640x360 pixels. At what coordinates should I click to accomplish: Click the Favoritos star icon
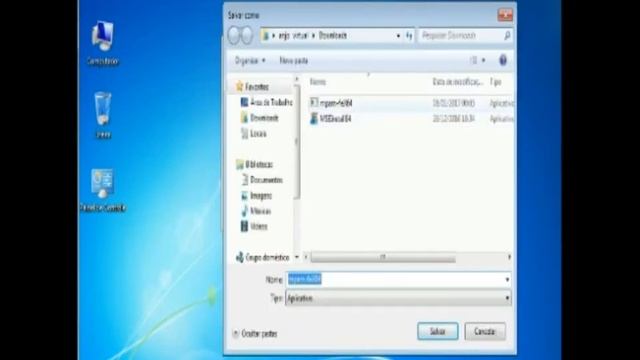click(240, 86)
